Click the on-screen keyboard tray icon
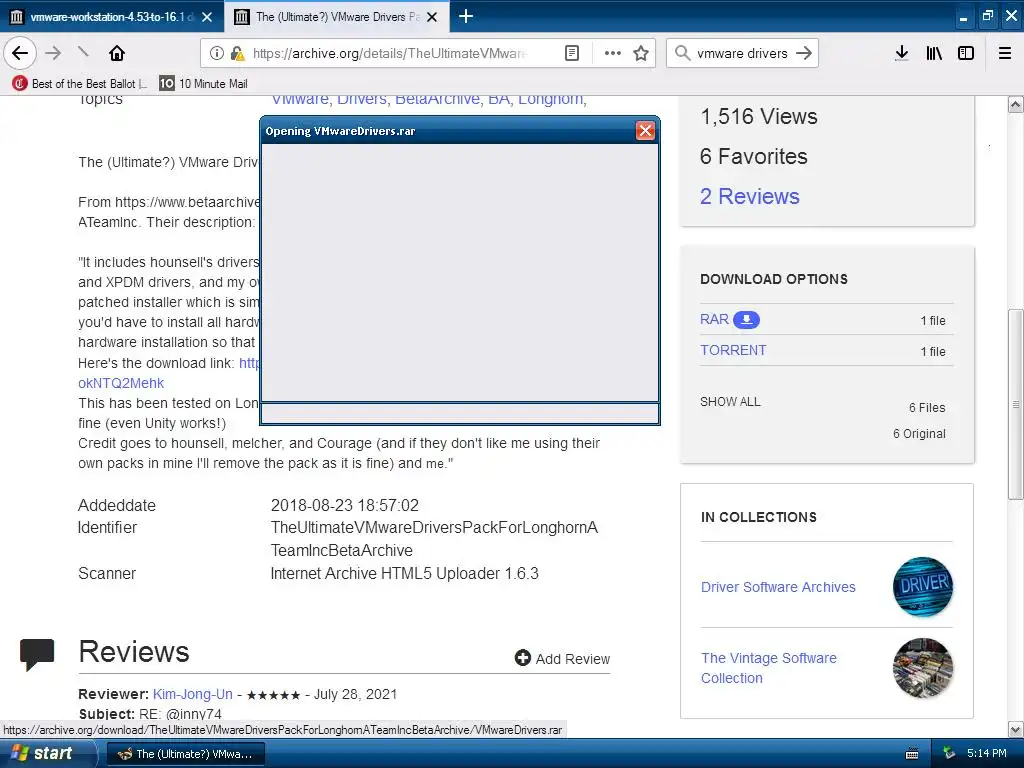The height and width of the screenshot is (768, 1024). click(912, 754)
